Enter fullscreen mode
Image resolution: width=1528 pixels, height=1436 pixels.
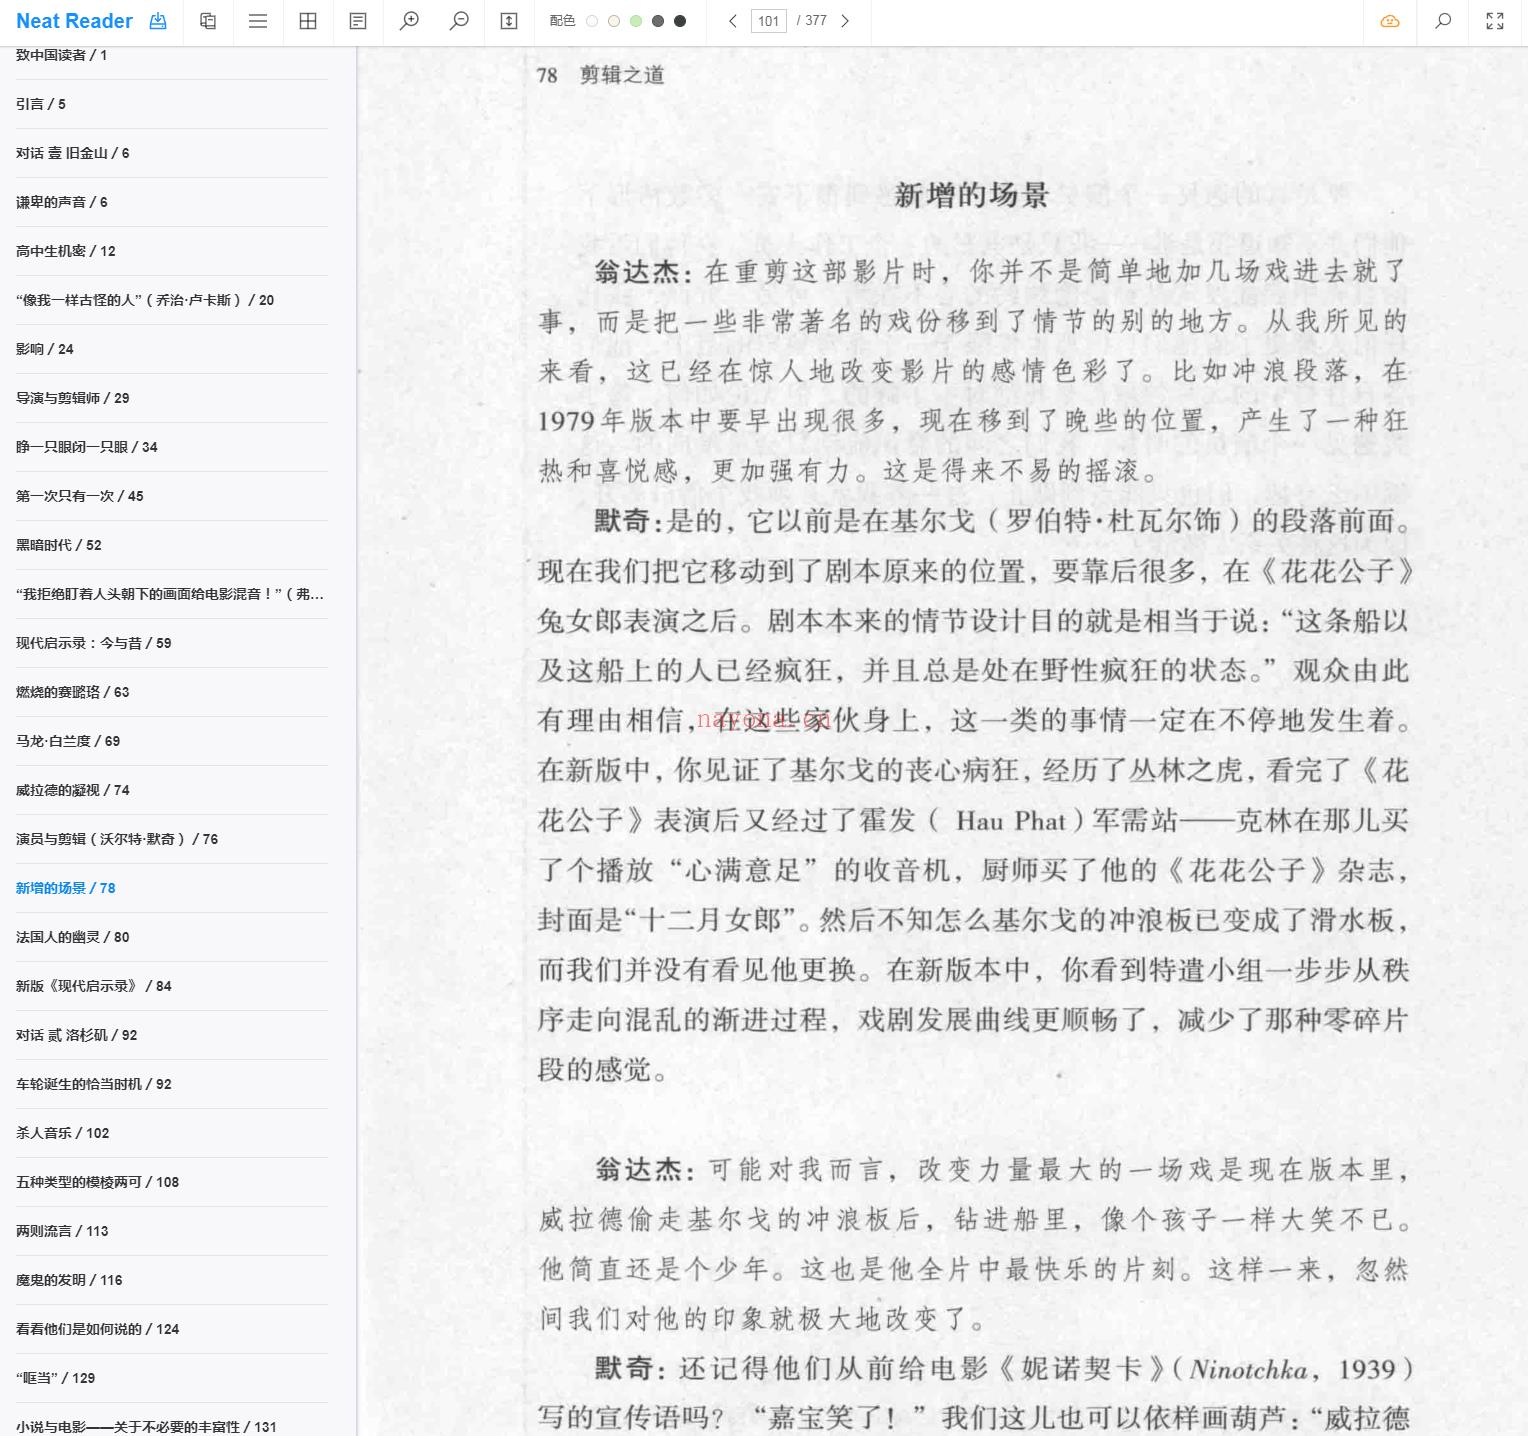[x=1495, y=21]
